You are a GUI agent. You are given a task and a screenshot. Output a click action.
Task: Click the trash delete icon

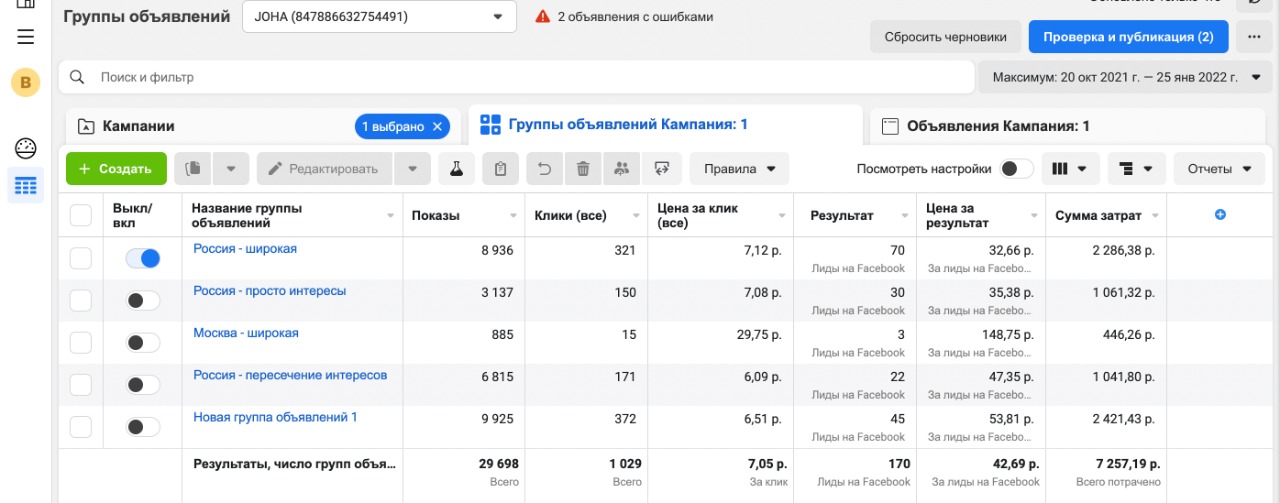click(x=583, y=169)
